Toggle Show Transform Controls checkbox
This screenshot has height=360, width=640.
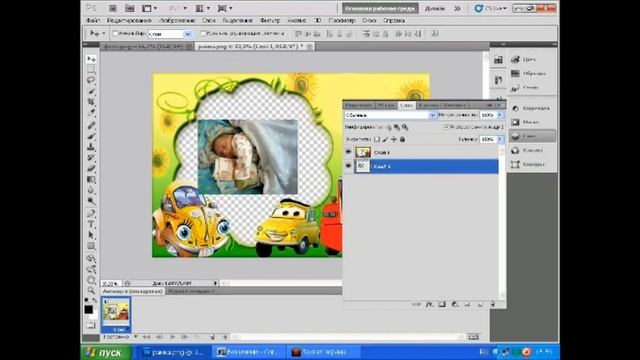[203, 33]
